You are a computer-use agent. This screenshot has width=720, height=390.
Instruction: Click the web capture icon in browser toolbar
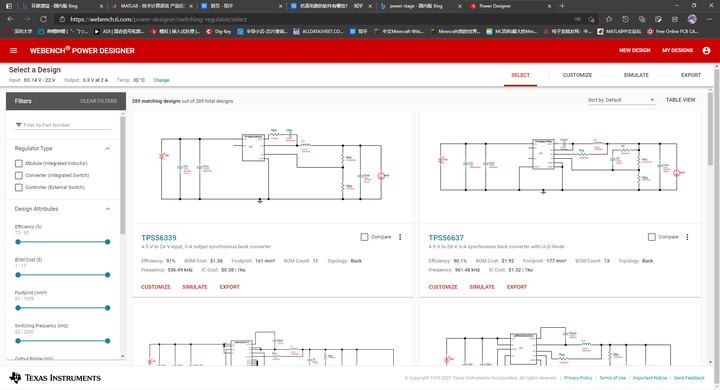coord(658,19)
